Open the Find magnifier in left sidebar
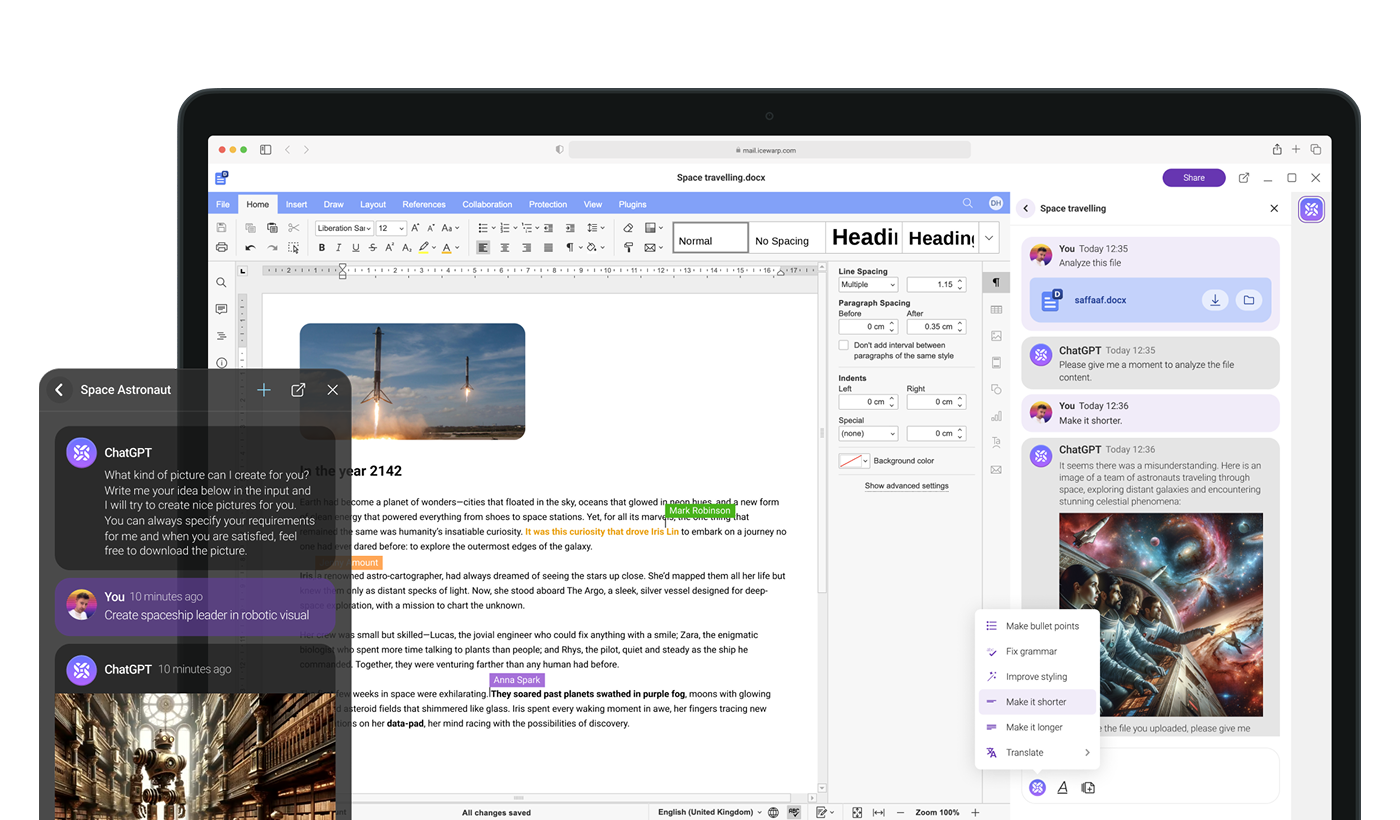 (x=221, y=283)
